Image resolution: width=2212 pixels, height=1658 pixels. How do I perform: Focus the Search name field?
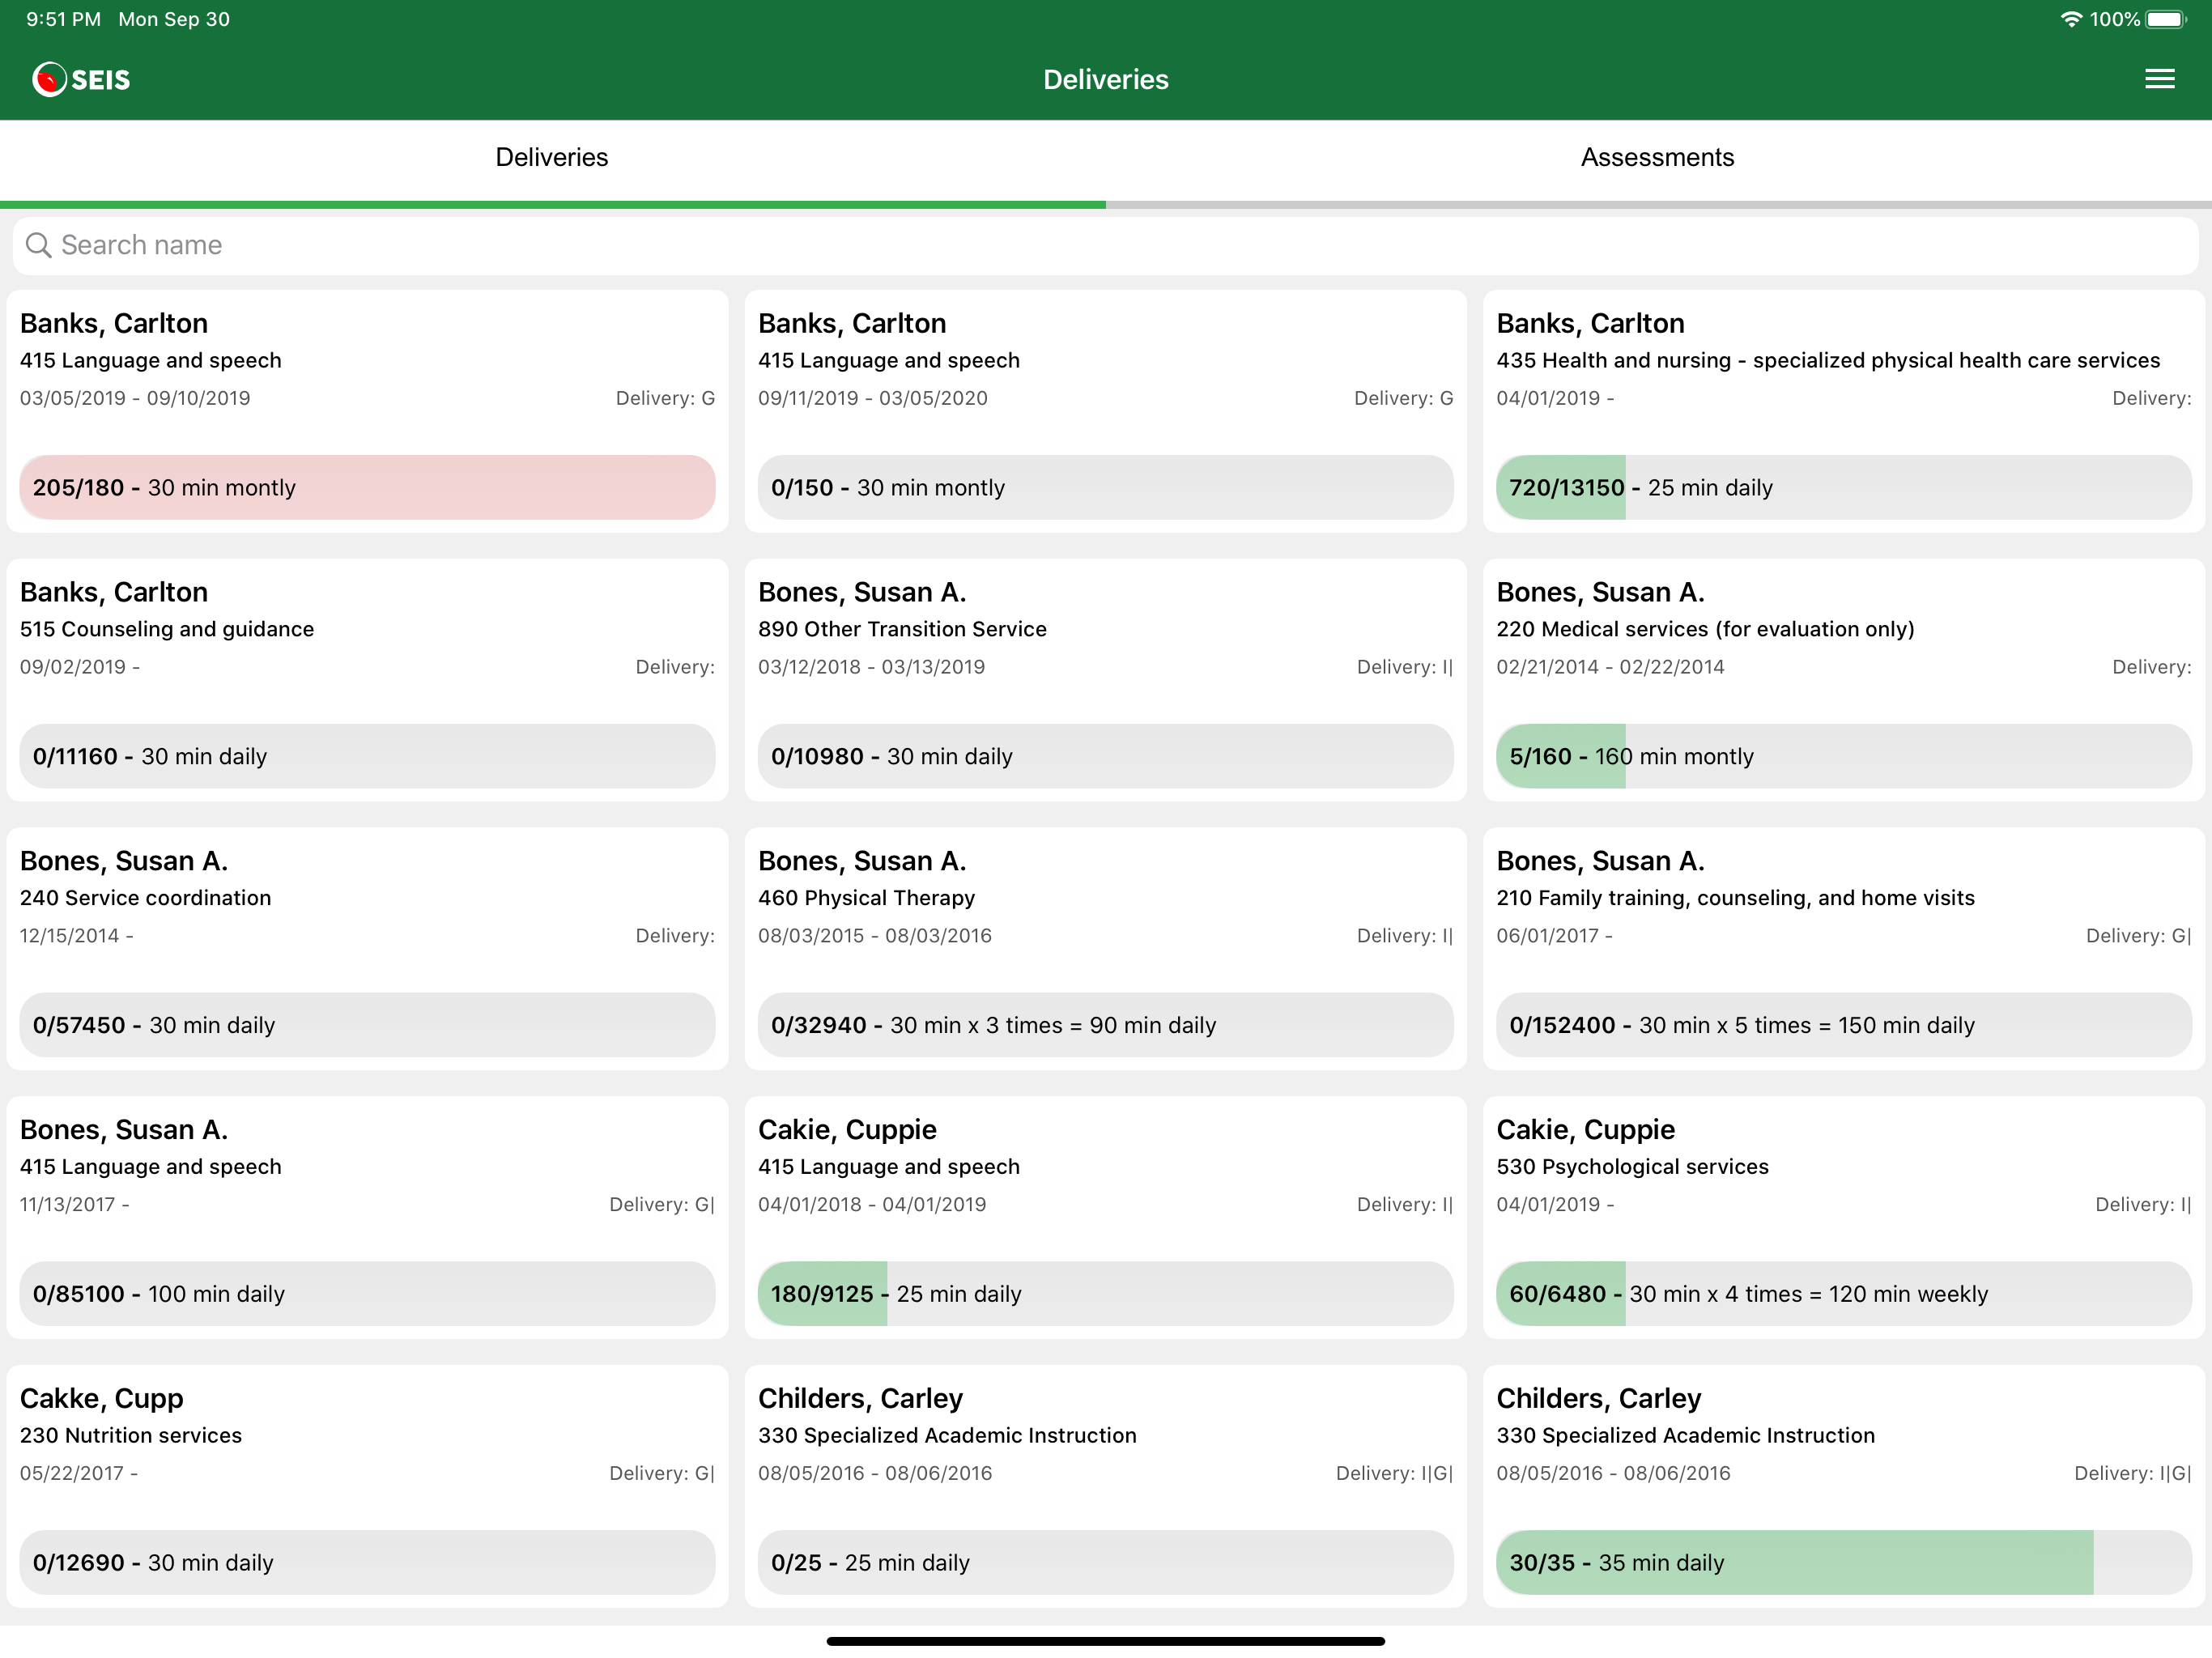[x=1106, y=245]
